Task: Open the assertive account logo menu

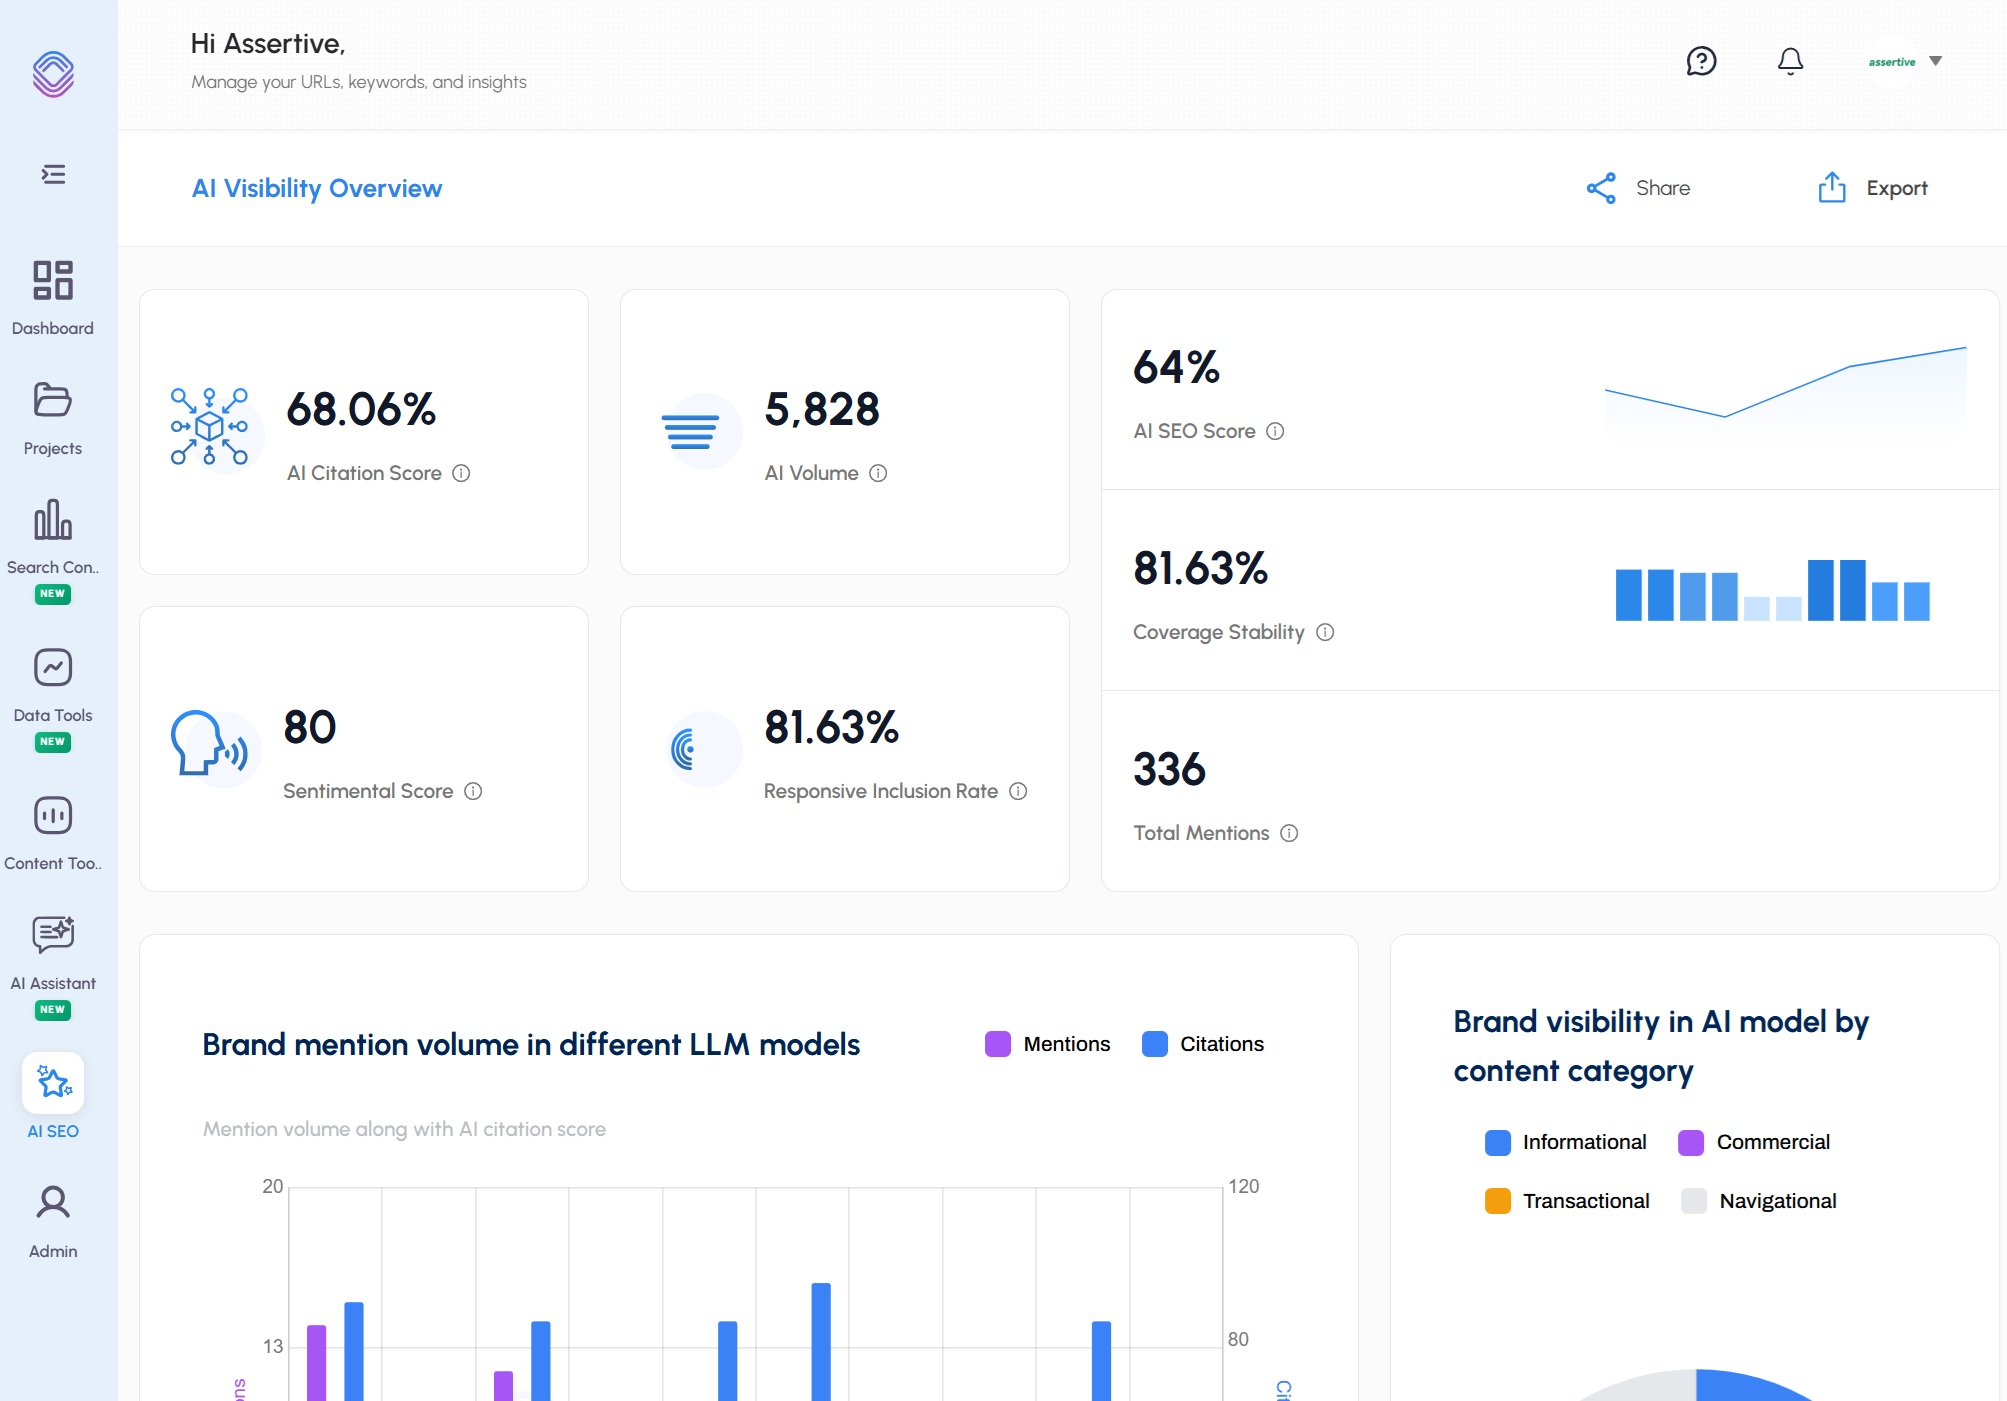Action: [x=1892, y=62]
